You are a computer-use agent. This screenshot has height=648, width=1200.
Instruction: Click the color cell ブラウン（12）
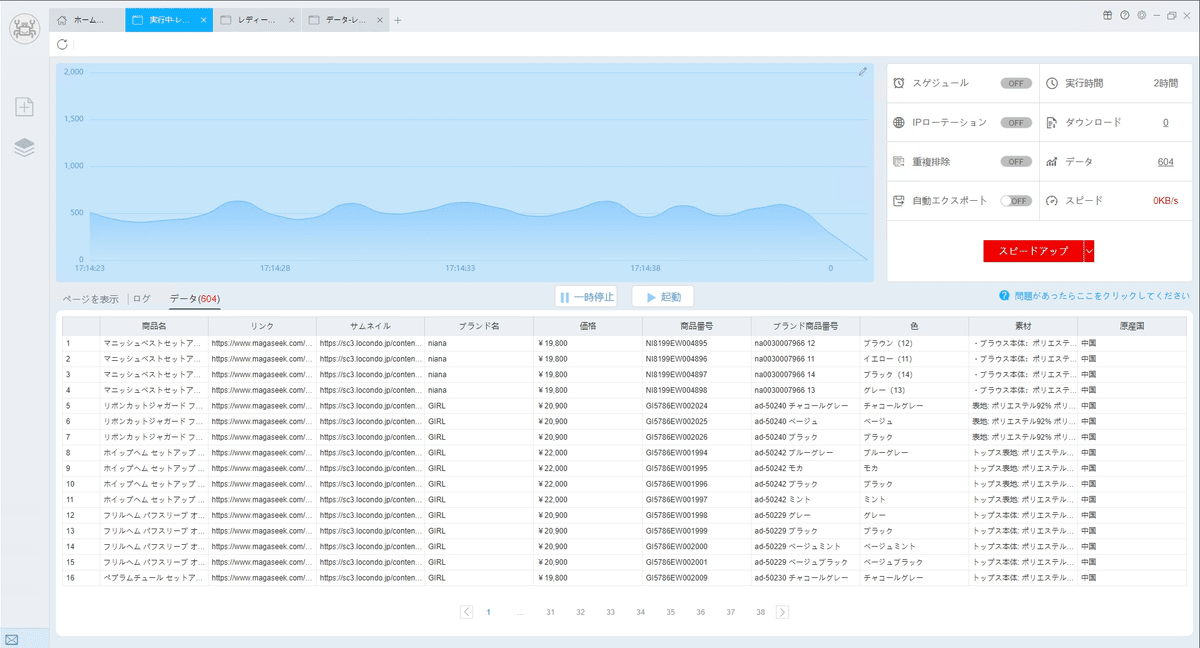point(914,343)
